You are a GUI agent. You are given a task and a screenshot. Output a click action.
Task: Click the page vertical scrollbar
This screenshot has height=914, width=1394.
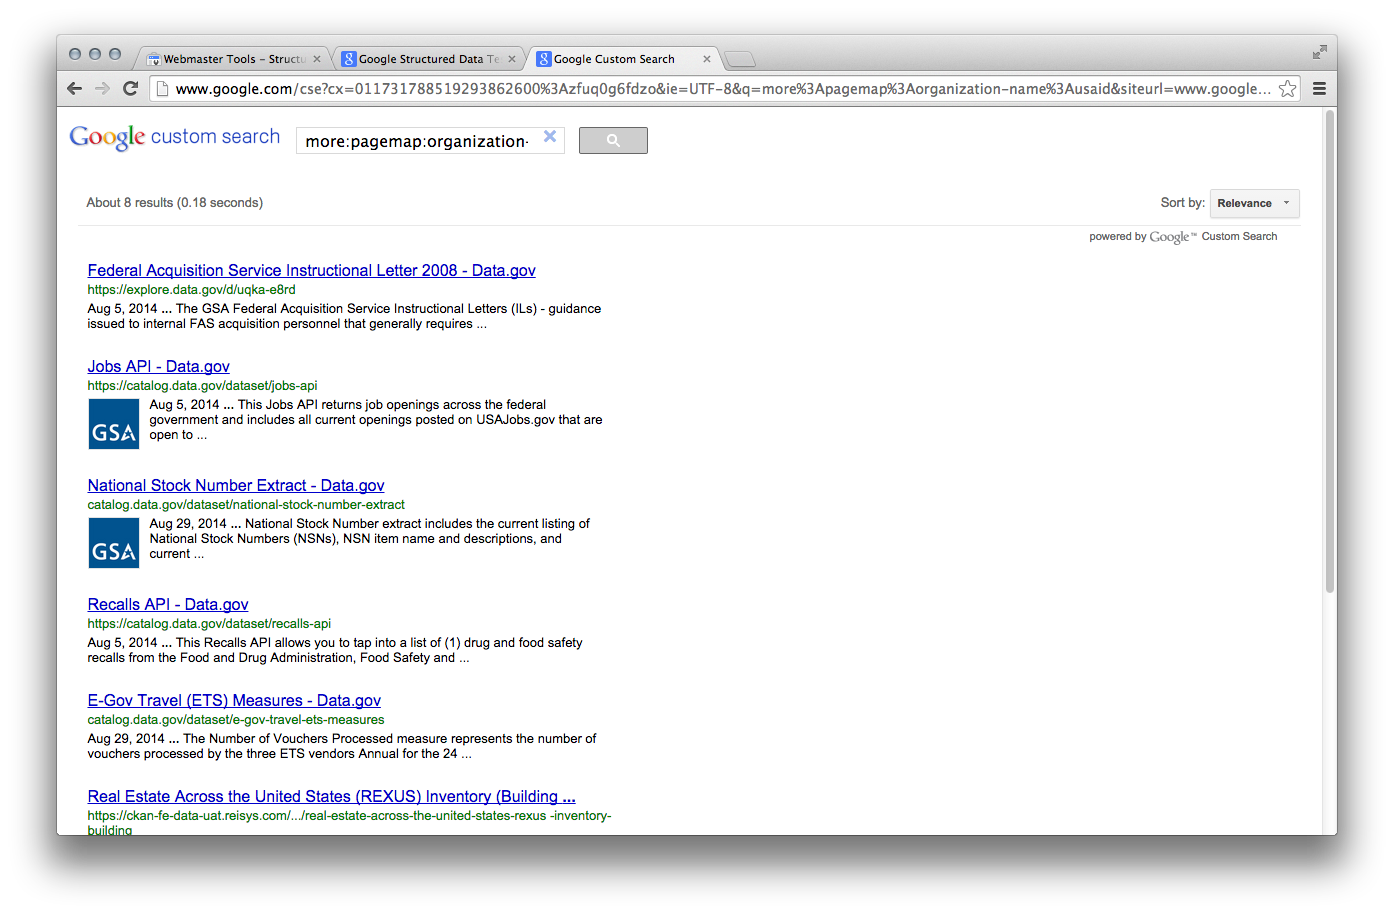click(x=1330, y=351)
